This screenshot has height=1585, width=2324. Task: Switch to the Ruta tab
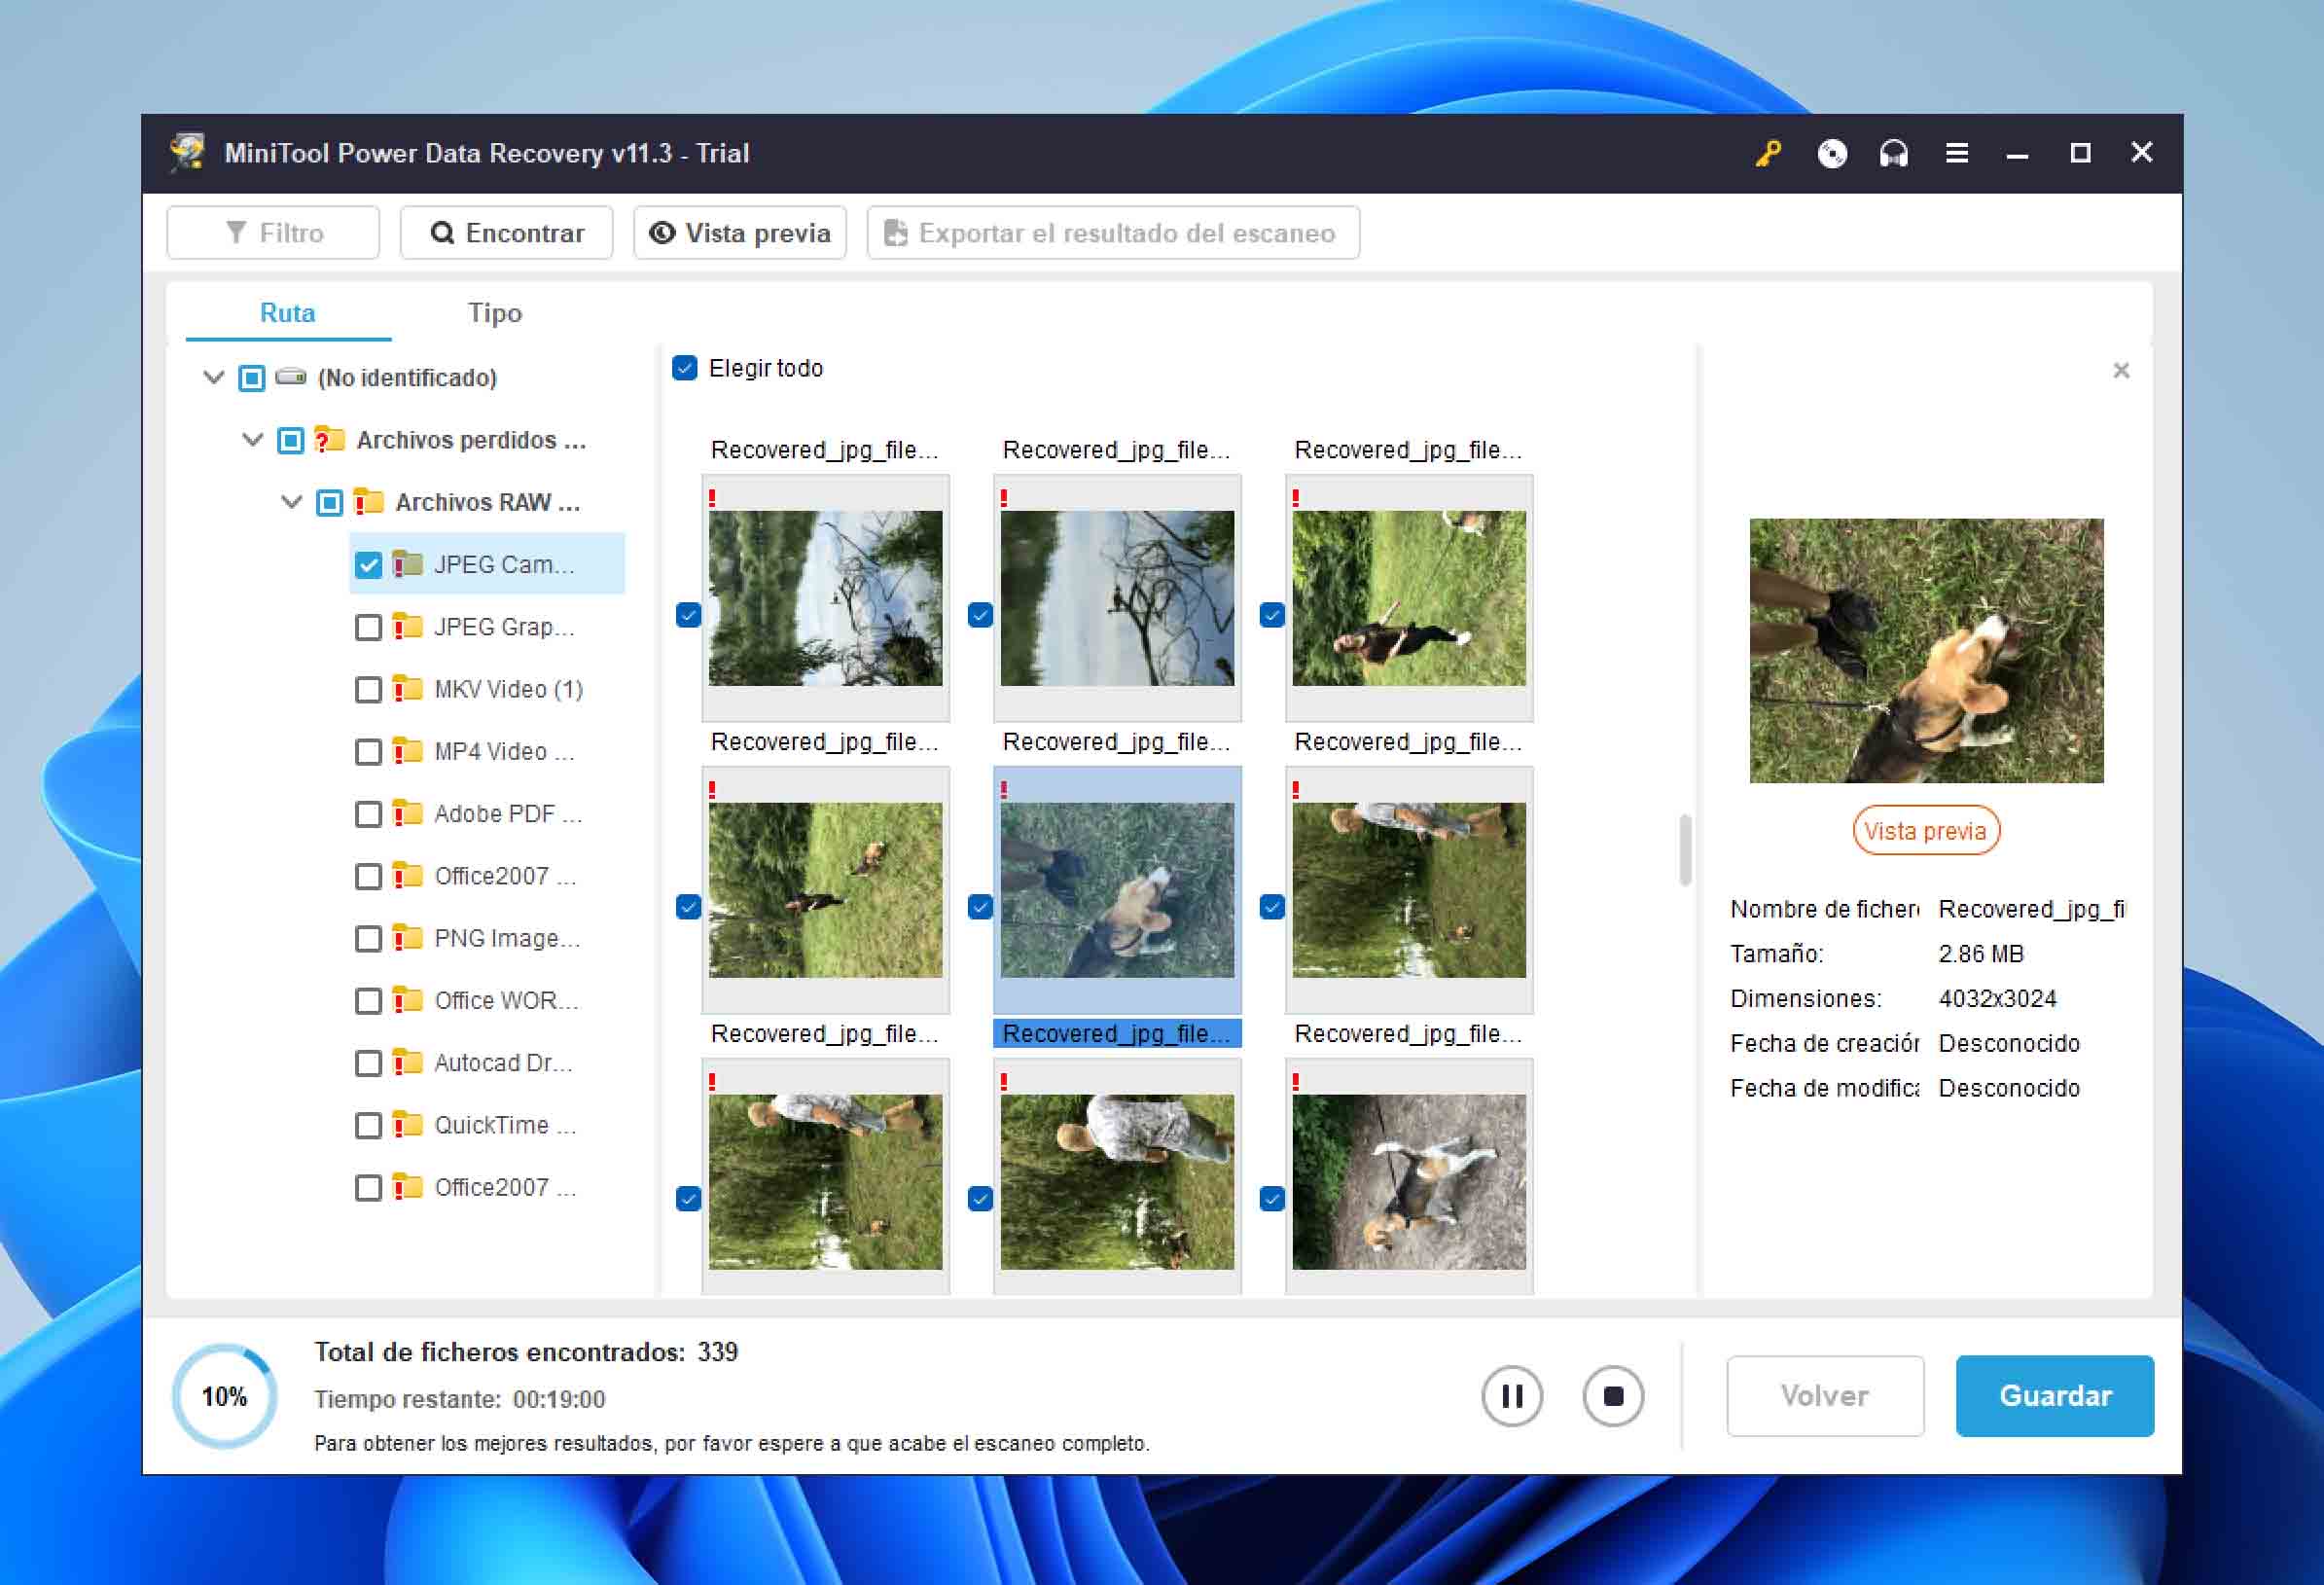tap(288, 313)
